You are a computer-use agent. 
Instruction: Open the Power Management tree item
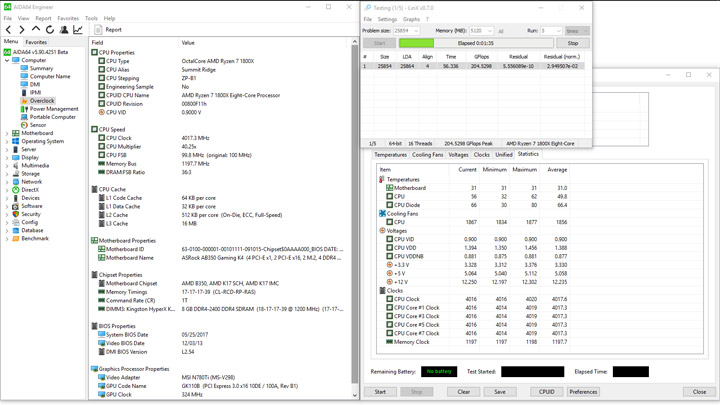point(53,109)
